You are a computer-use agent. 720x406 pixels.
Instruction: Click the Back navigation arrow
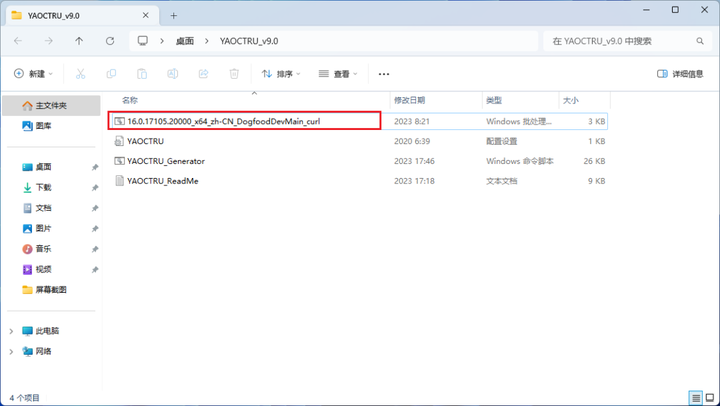[x=18, y=41]
